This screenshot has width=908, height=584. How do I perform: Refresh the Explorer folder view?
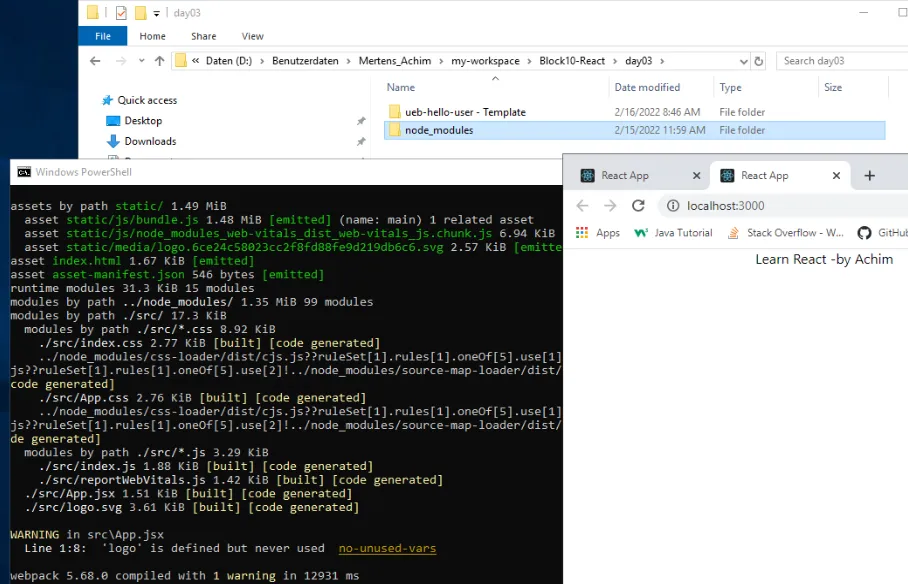pyautogui.click(x=759, y=61)
